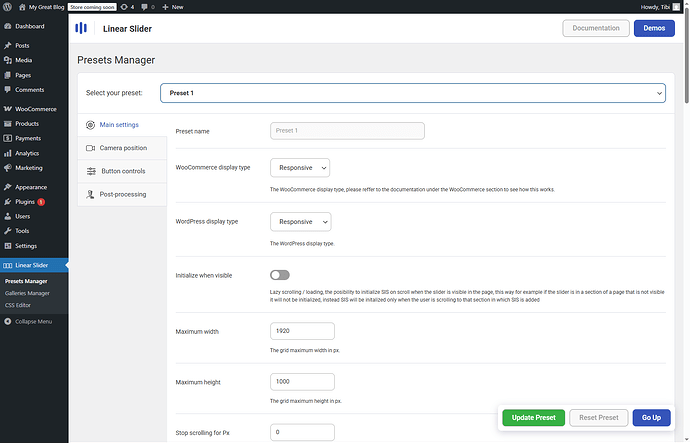Image resolution: width=690 pixels, height=443 pixels.
Task: Click the Go Up button
Action: (651, 417)
